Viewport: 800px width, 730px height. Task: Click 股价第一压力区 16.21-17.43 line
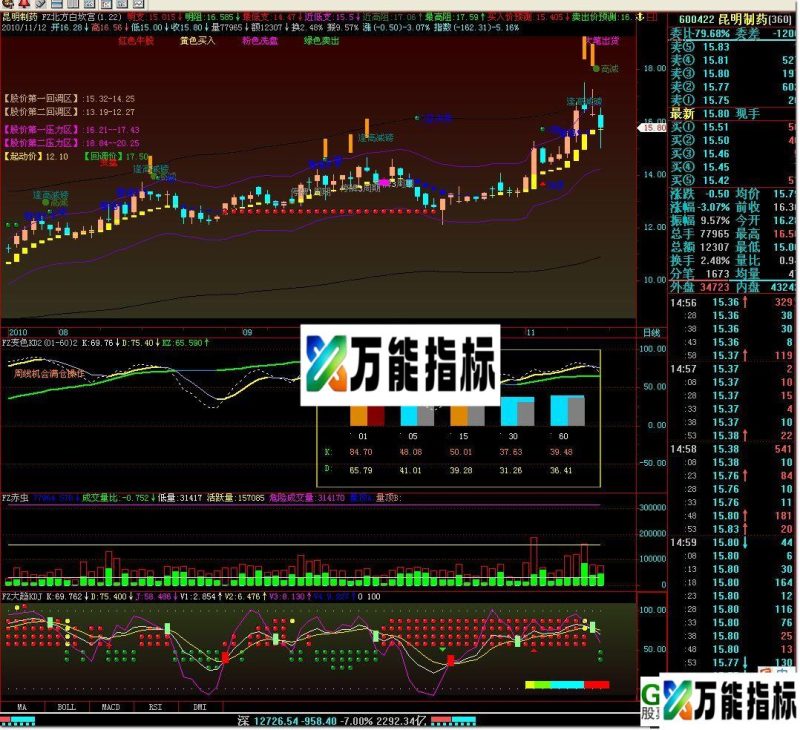[x=71, y=130]
